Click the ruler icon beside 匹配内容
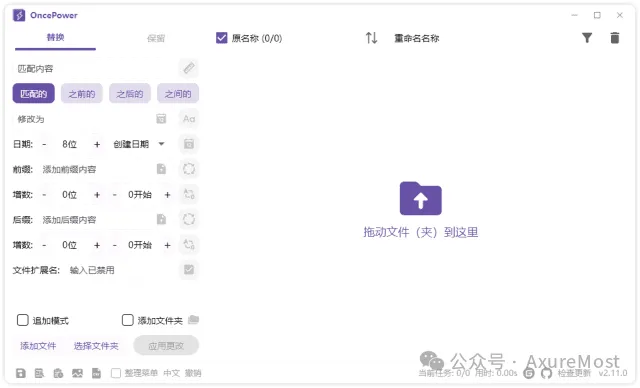The height and width of the screenshot is (388, 640). [189, 68]
